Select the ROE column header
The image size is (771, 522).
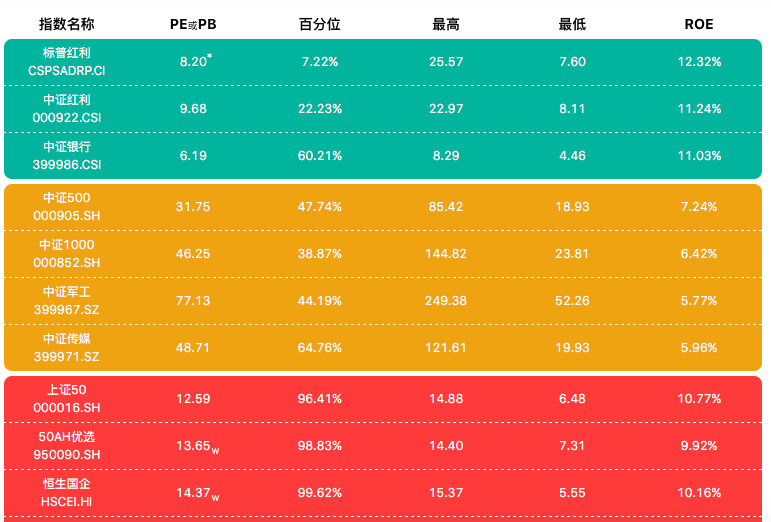[x=698, y=24]
